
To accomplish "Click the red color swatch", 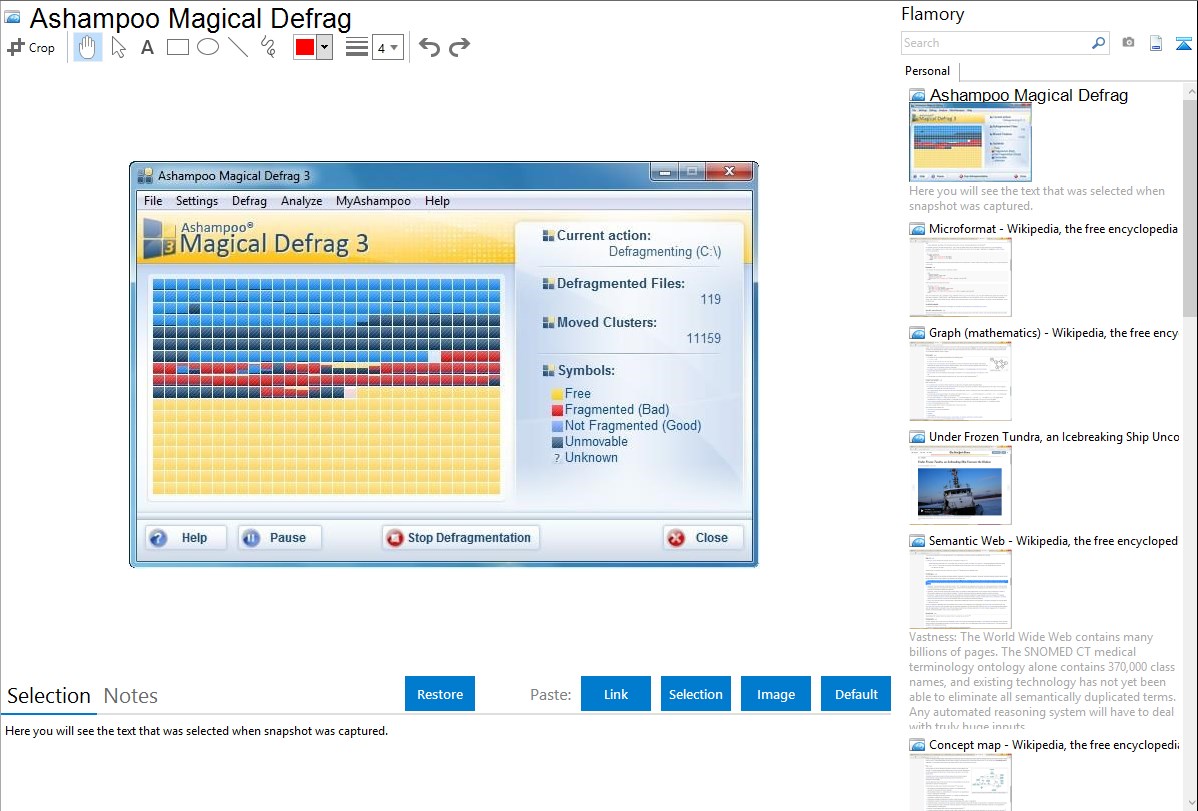I will [305, 47].
